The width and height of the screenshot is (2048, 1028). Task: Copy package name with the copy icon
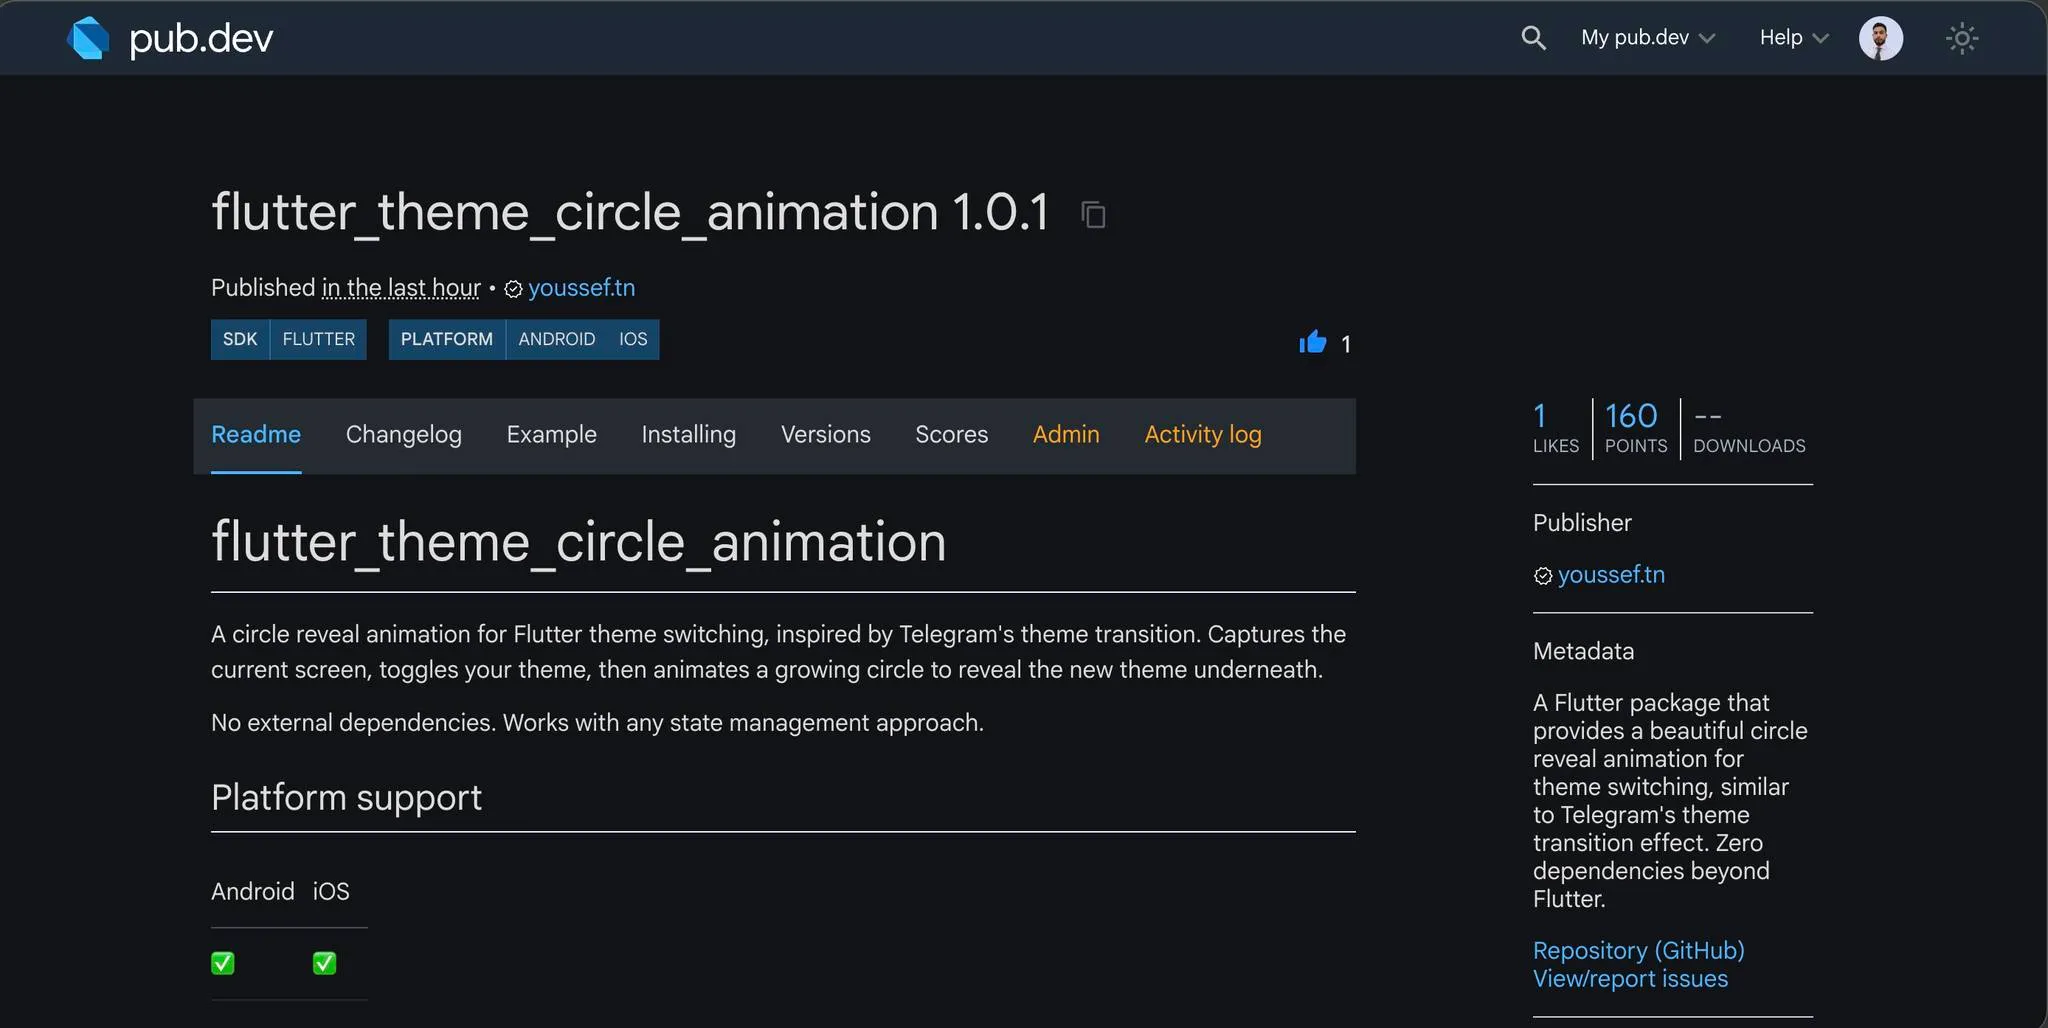(x=1091, y=214)
